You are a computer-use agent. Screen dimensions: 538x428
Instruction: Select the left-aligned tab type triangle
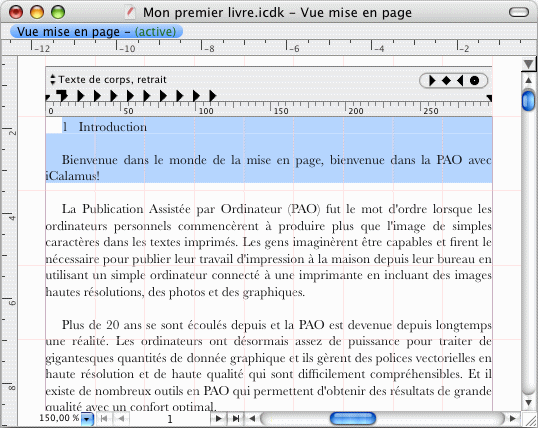point(432,81)
